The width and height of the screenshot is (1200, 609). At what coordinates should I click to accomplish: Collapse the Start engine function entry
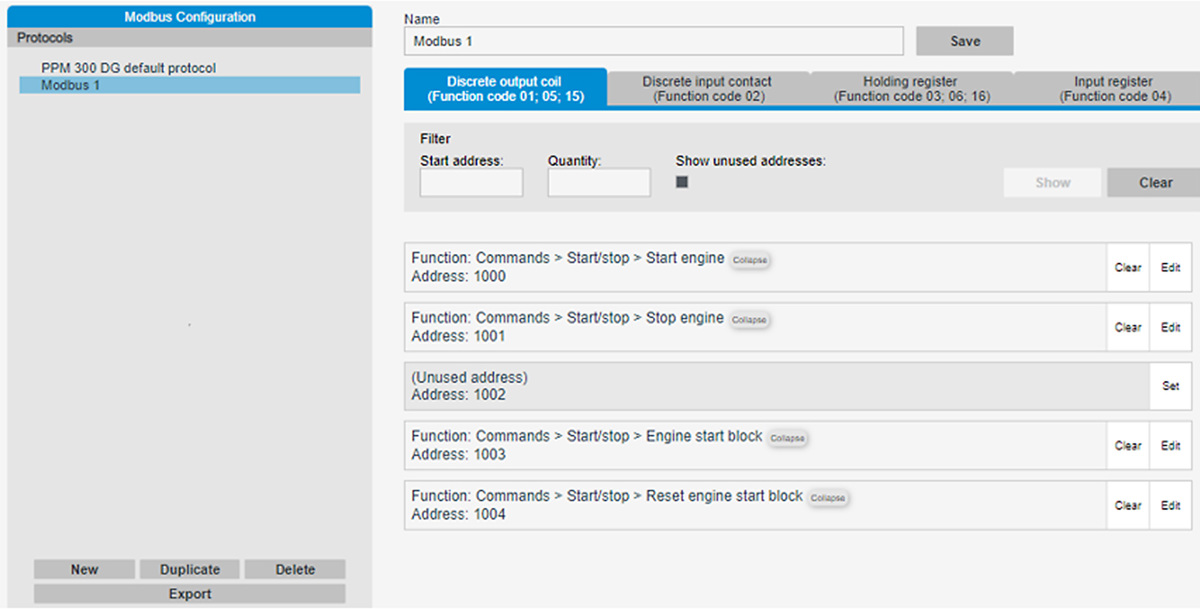[750, 260]
